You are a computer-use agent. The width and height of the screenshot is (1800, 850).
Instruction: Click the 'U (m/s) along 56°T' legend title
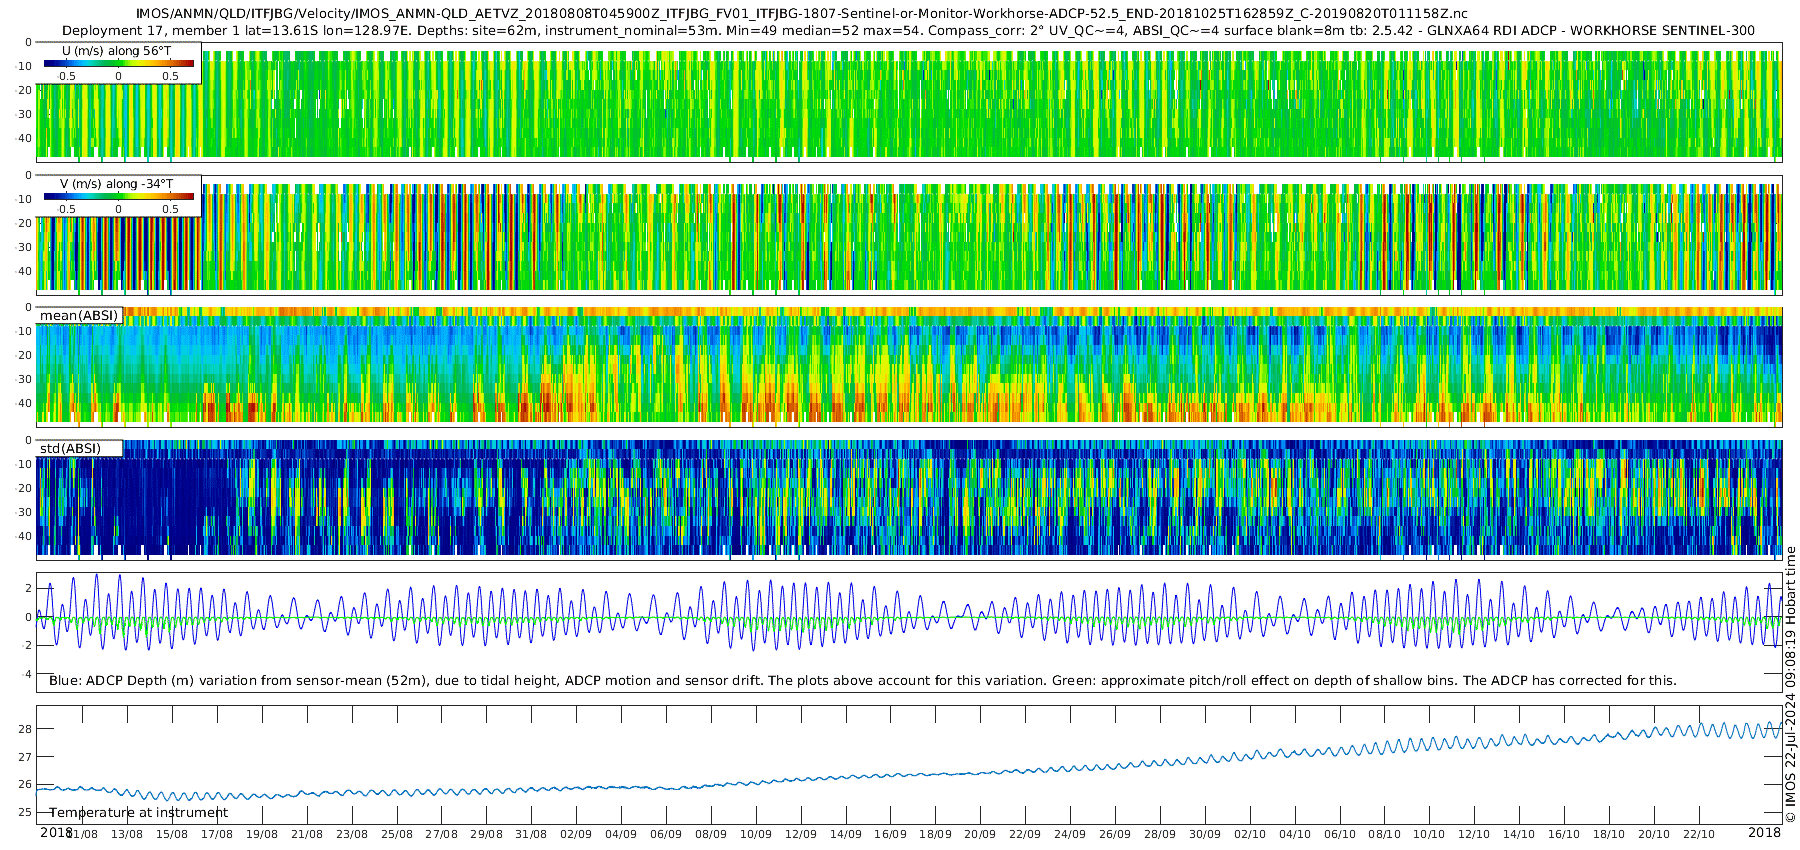coord(117,51)
